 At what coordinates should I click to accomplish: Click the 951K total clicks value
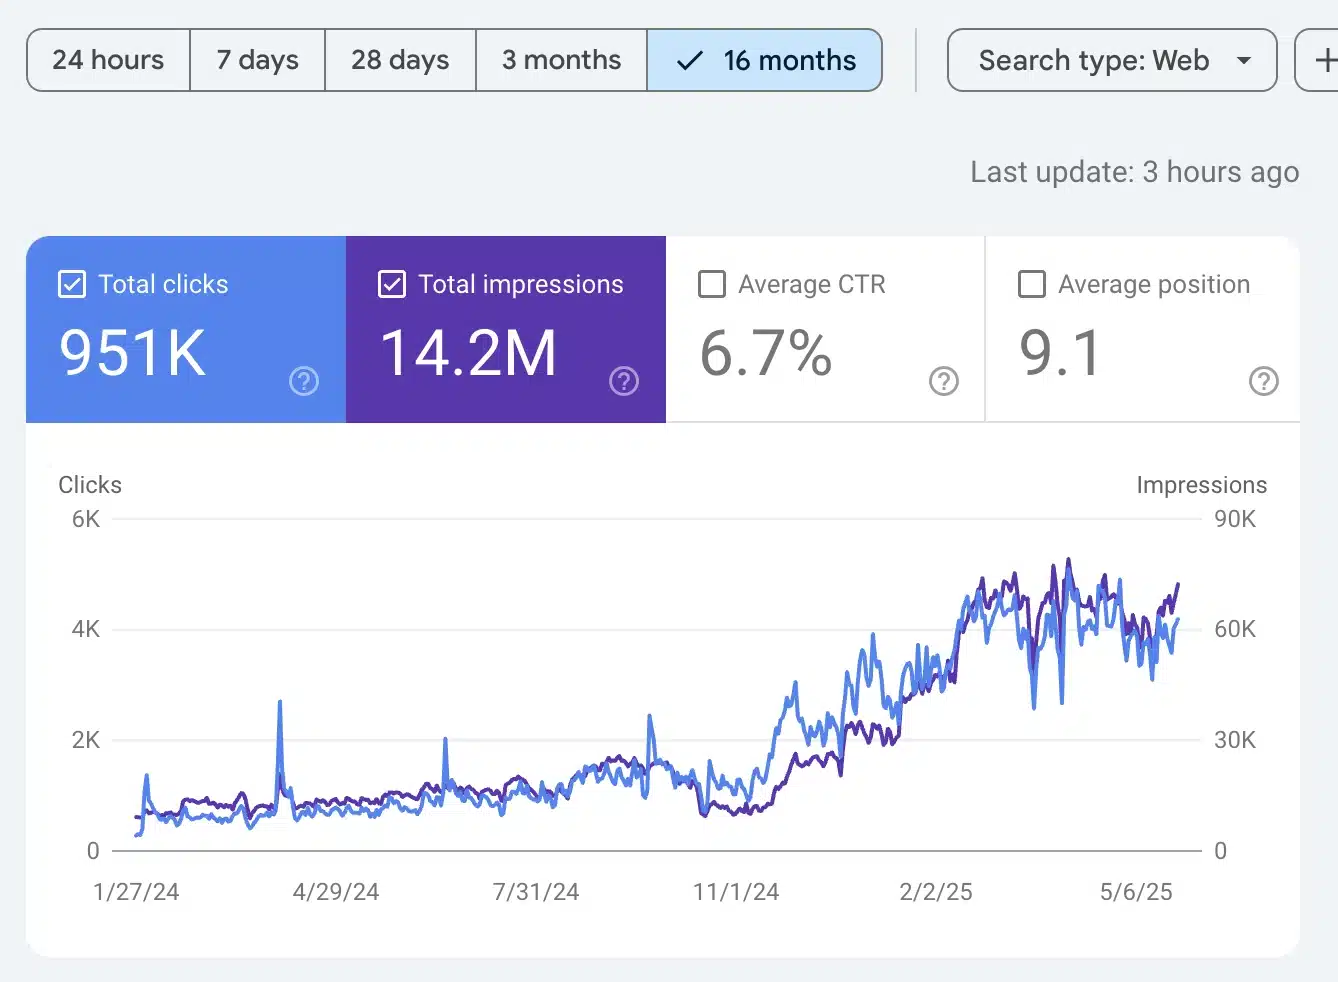pyautogui.click(x=133, y=353)
